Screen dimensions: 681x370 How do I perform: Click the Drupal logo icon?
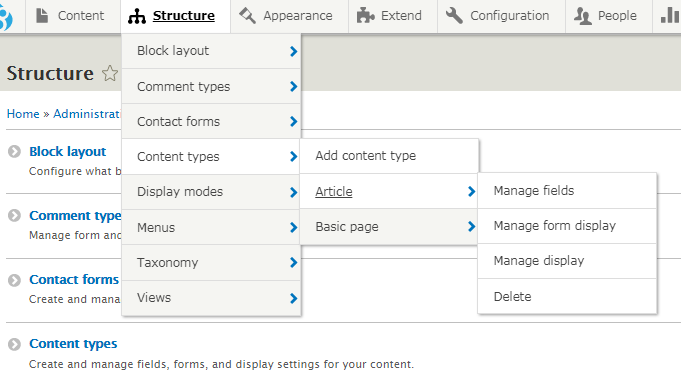pyautogui.click(x=6, y=17)
